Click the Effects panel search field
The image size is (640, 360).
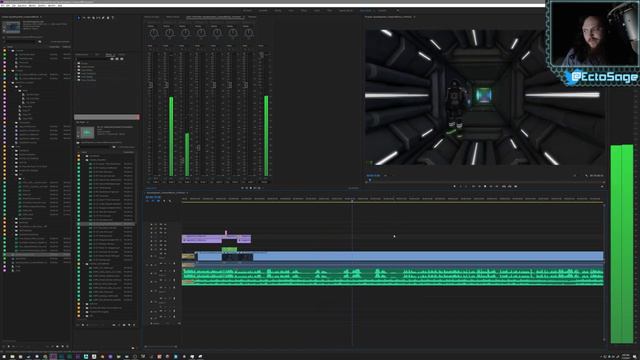tap(91, 59)
